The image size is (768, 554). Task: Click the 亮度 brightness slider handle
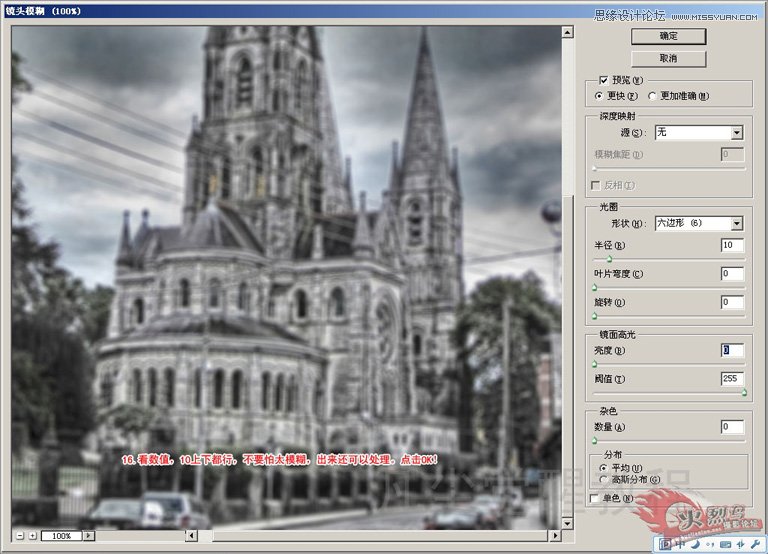tap(595, 364)
